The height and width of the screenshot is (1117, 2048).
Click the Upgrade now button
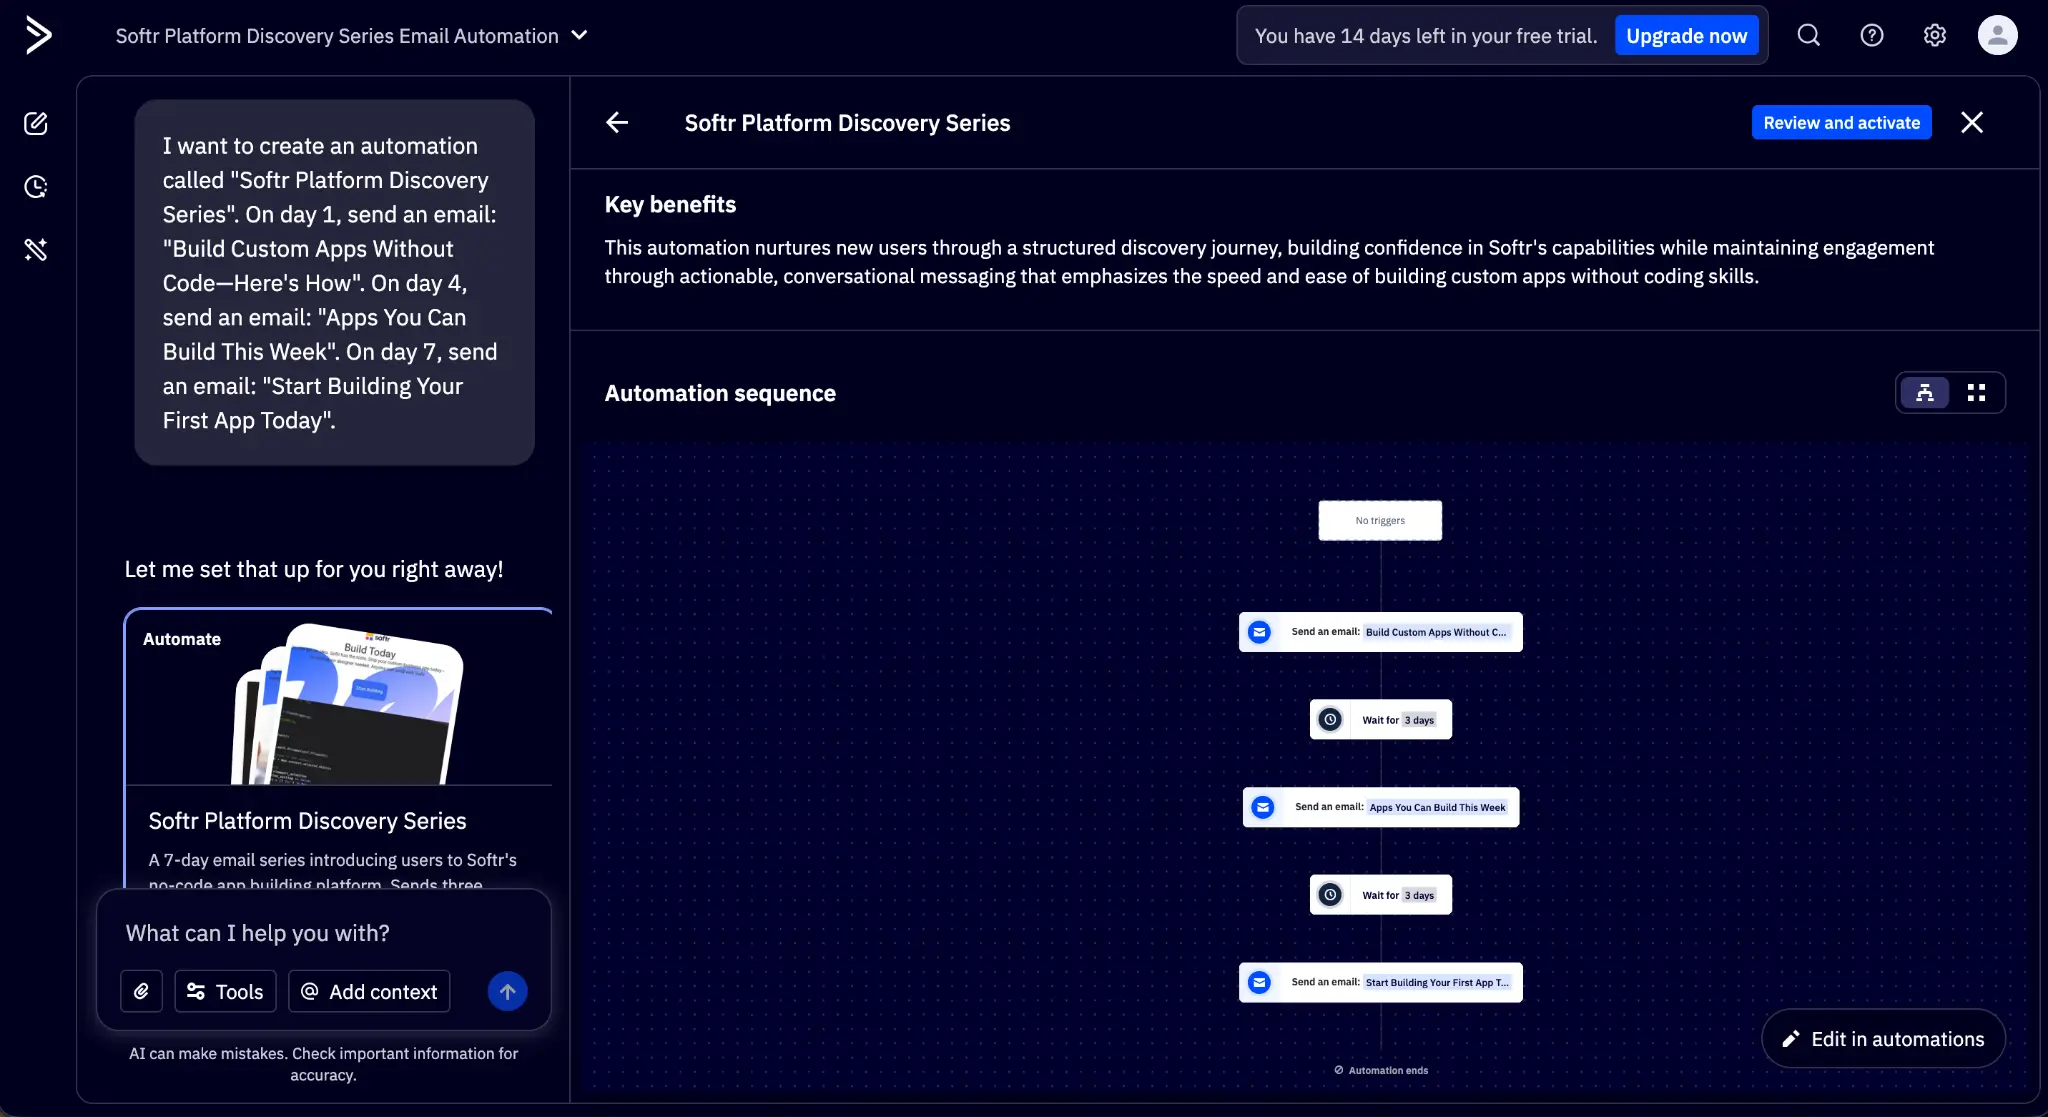pos(1686,36)
